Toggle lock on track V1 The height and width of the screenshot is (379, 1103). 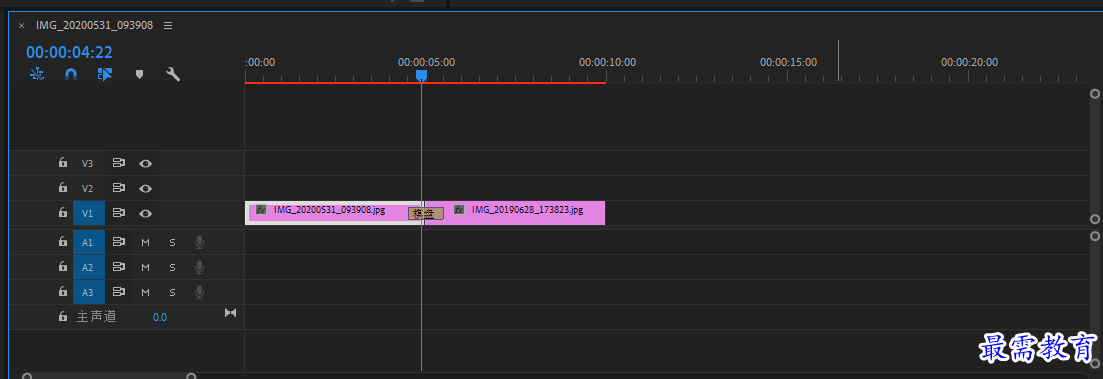pos(63,212)
